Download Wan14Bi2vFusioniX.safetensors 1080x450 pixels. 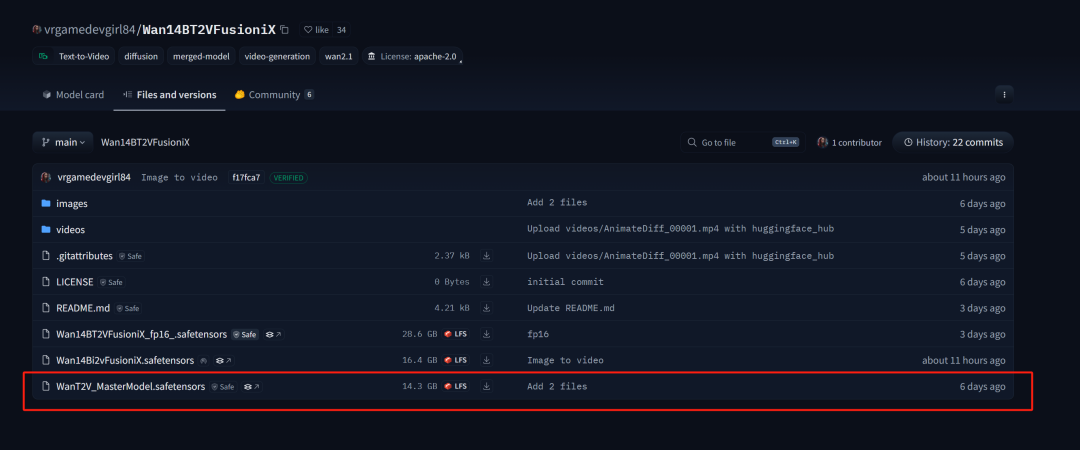pos(486,360)
